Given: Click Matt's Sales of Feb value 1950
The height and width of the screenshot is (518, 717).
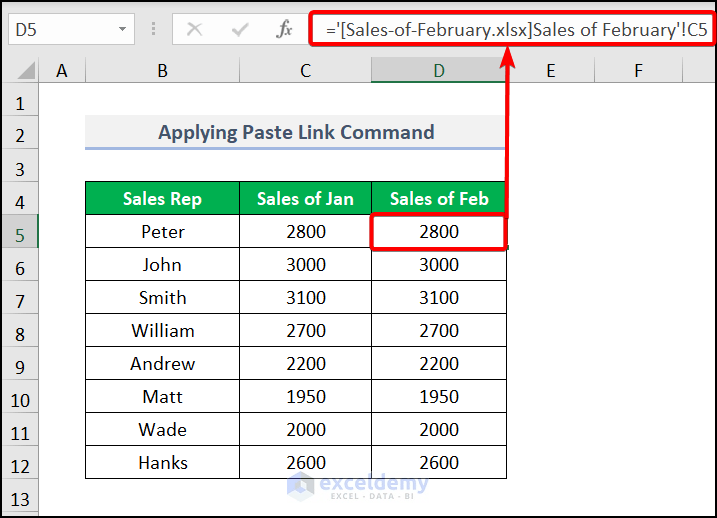Looking at the screenshot, I should [439, 396].
